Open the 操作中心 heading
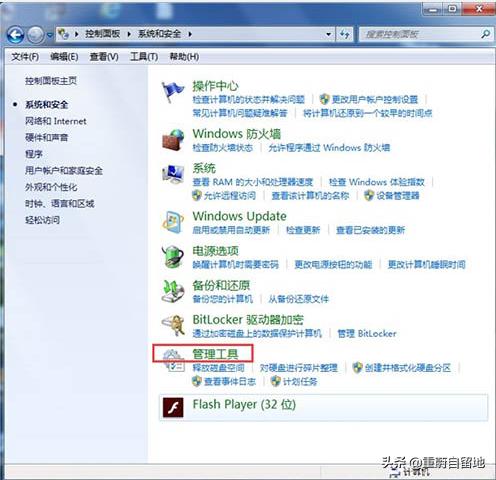 [215, 86]
